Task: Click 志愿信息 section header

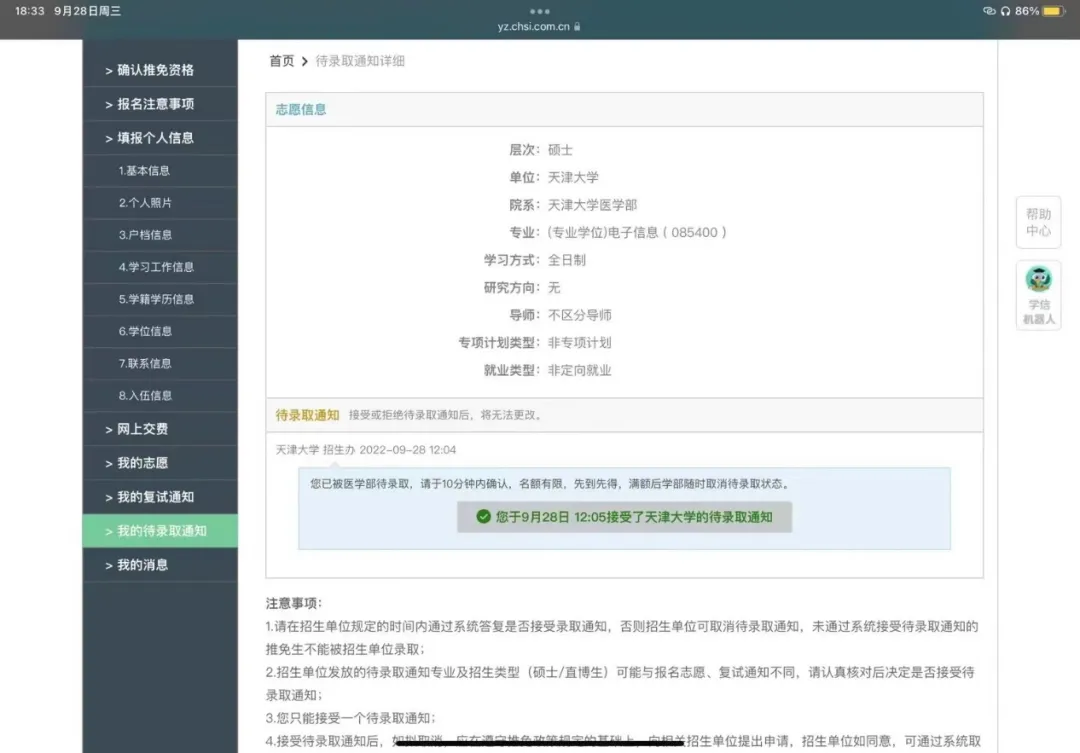Action: (x=301, y=110)
